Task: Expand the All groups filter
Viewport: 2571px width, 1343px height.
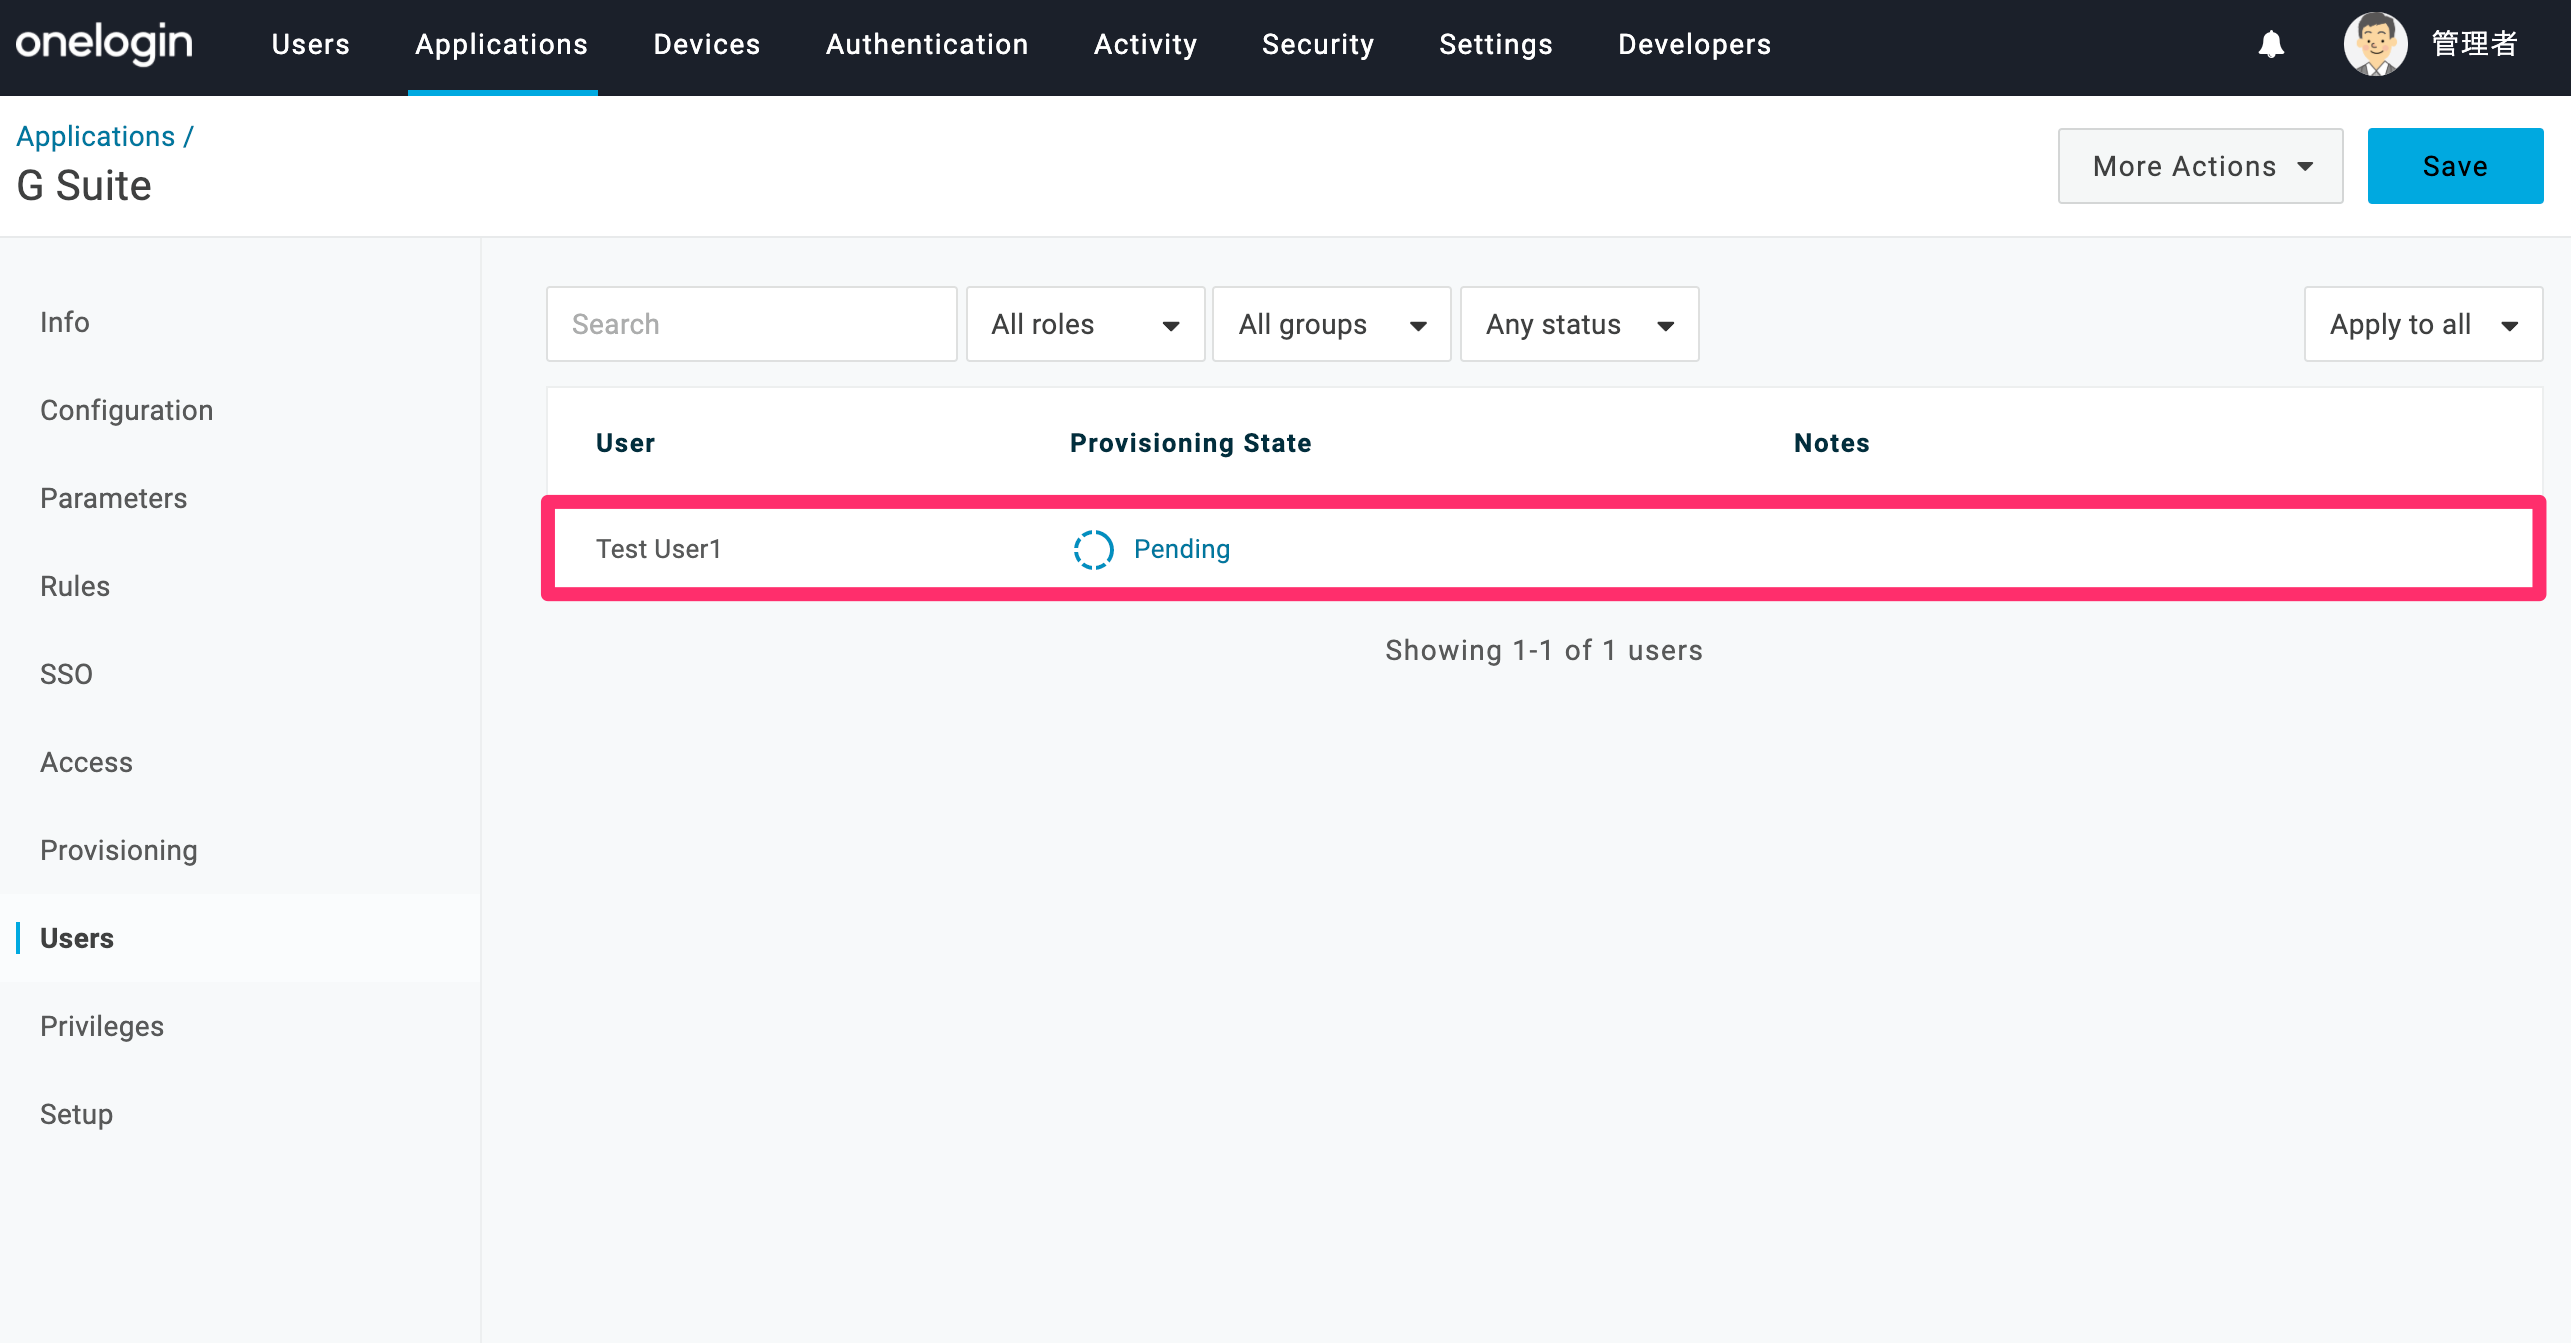Action: click(x=1331, y=324)
